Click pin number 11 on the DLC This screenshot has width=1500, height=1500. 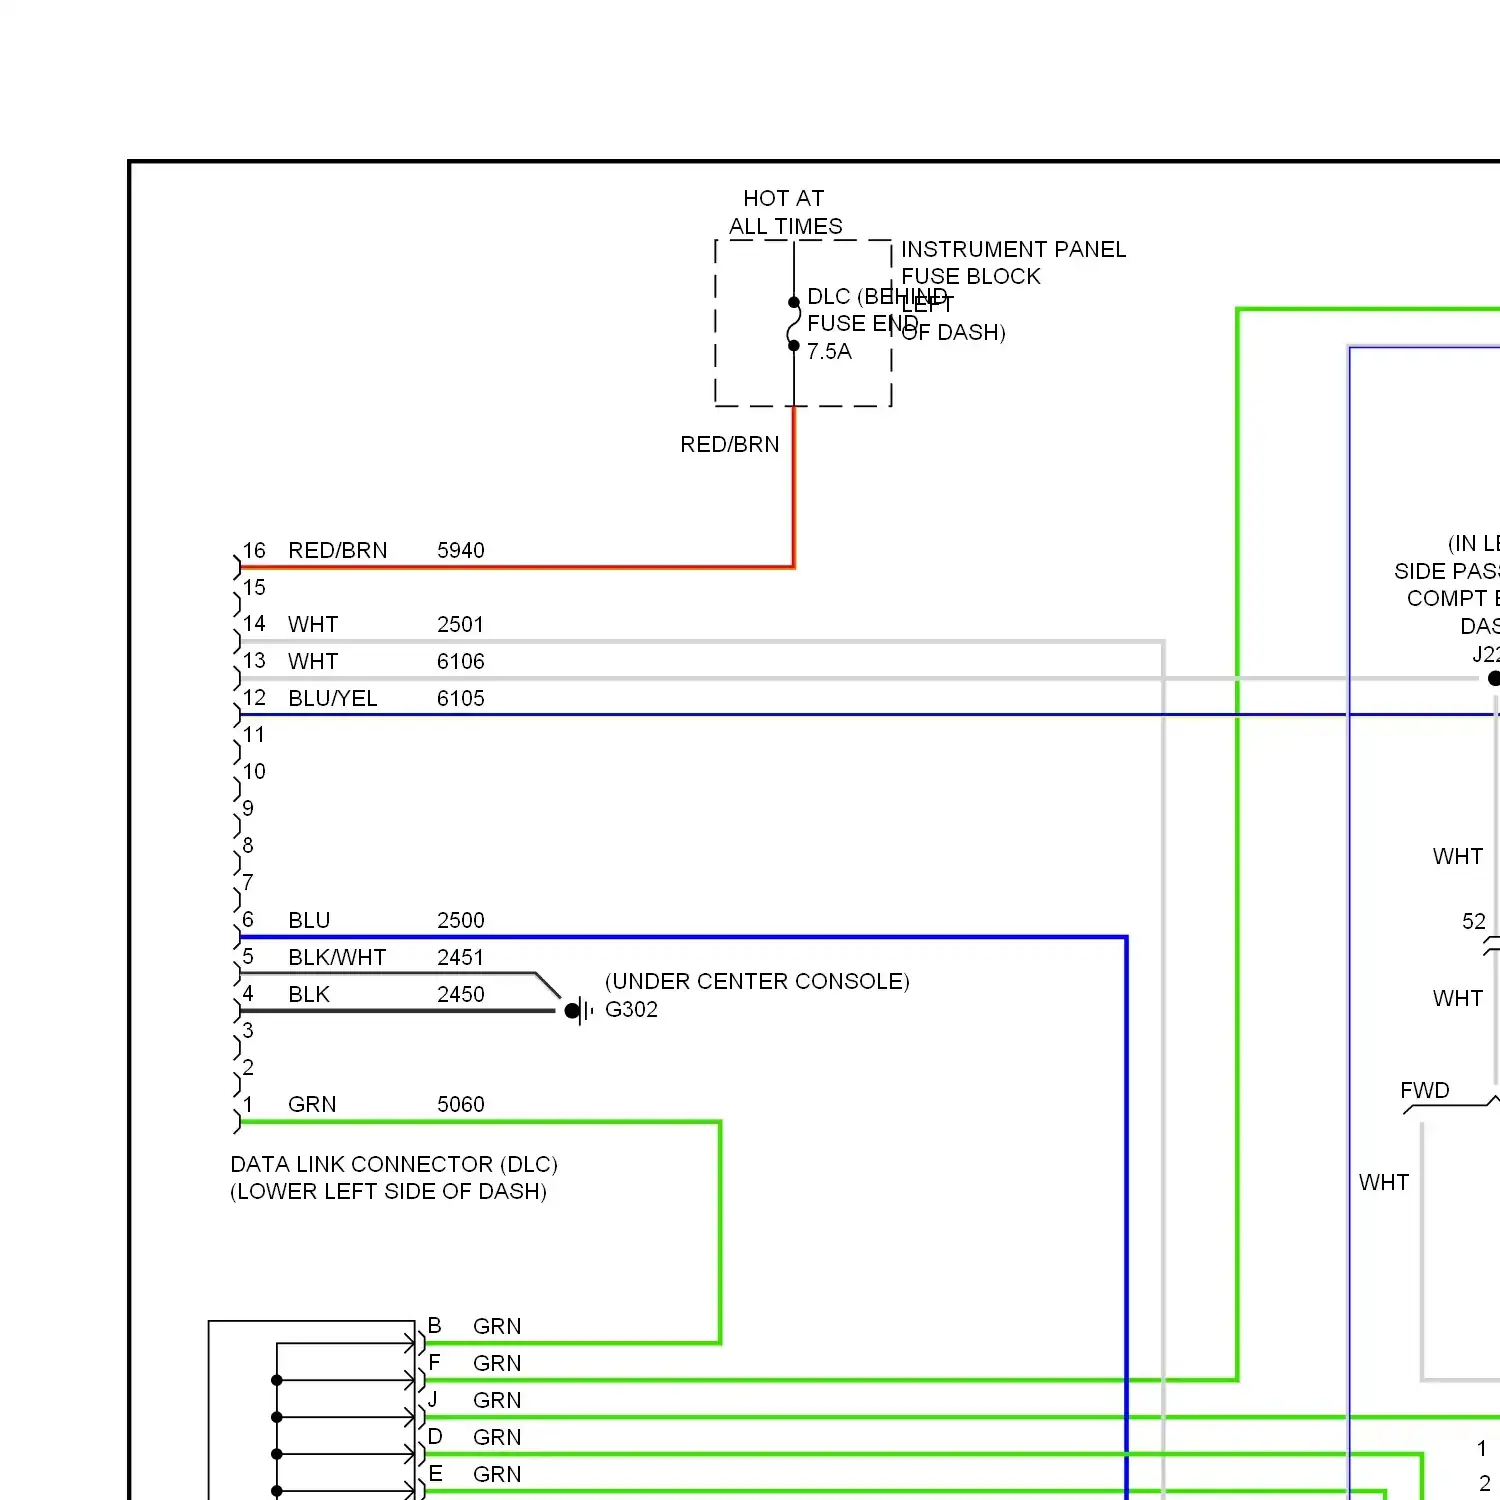[254, 735]
